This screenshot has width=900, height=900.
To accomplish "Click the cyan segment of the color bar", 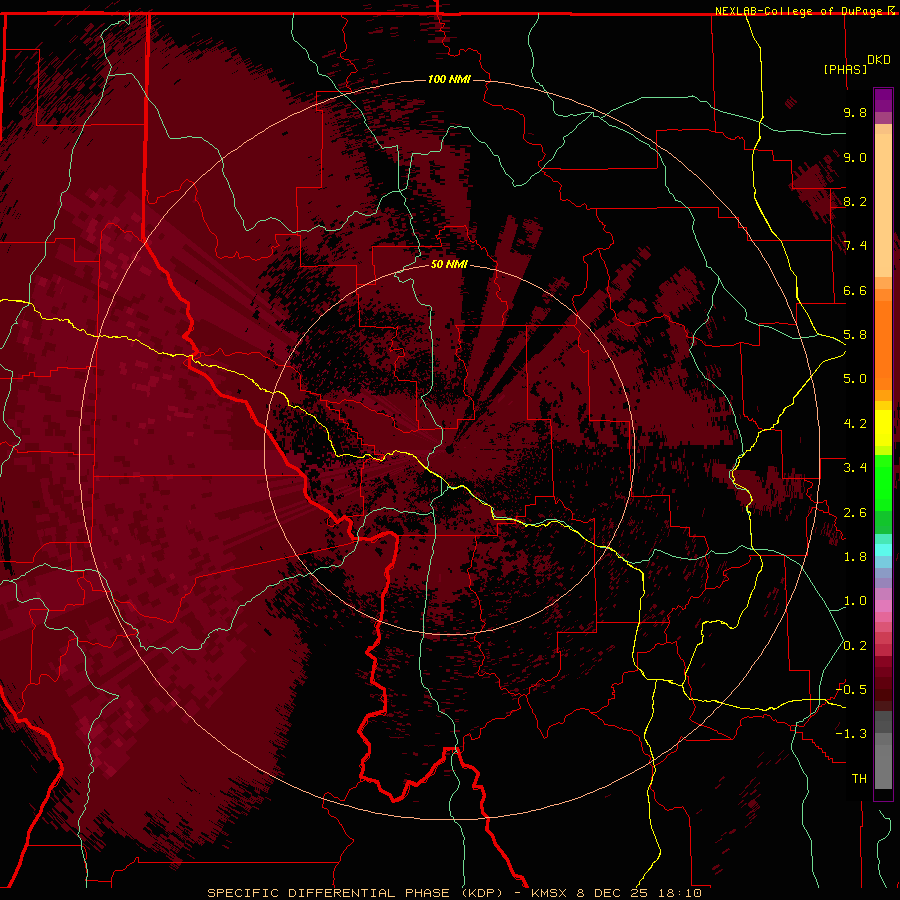I will click(883, 549).
